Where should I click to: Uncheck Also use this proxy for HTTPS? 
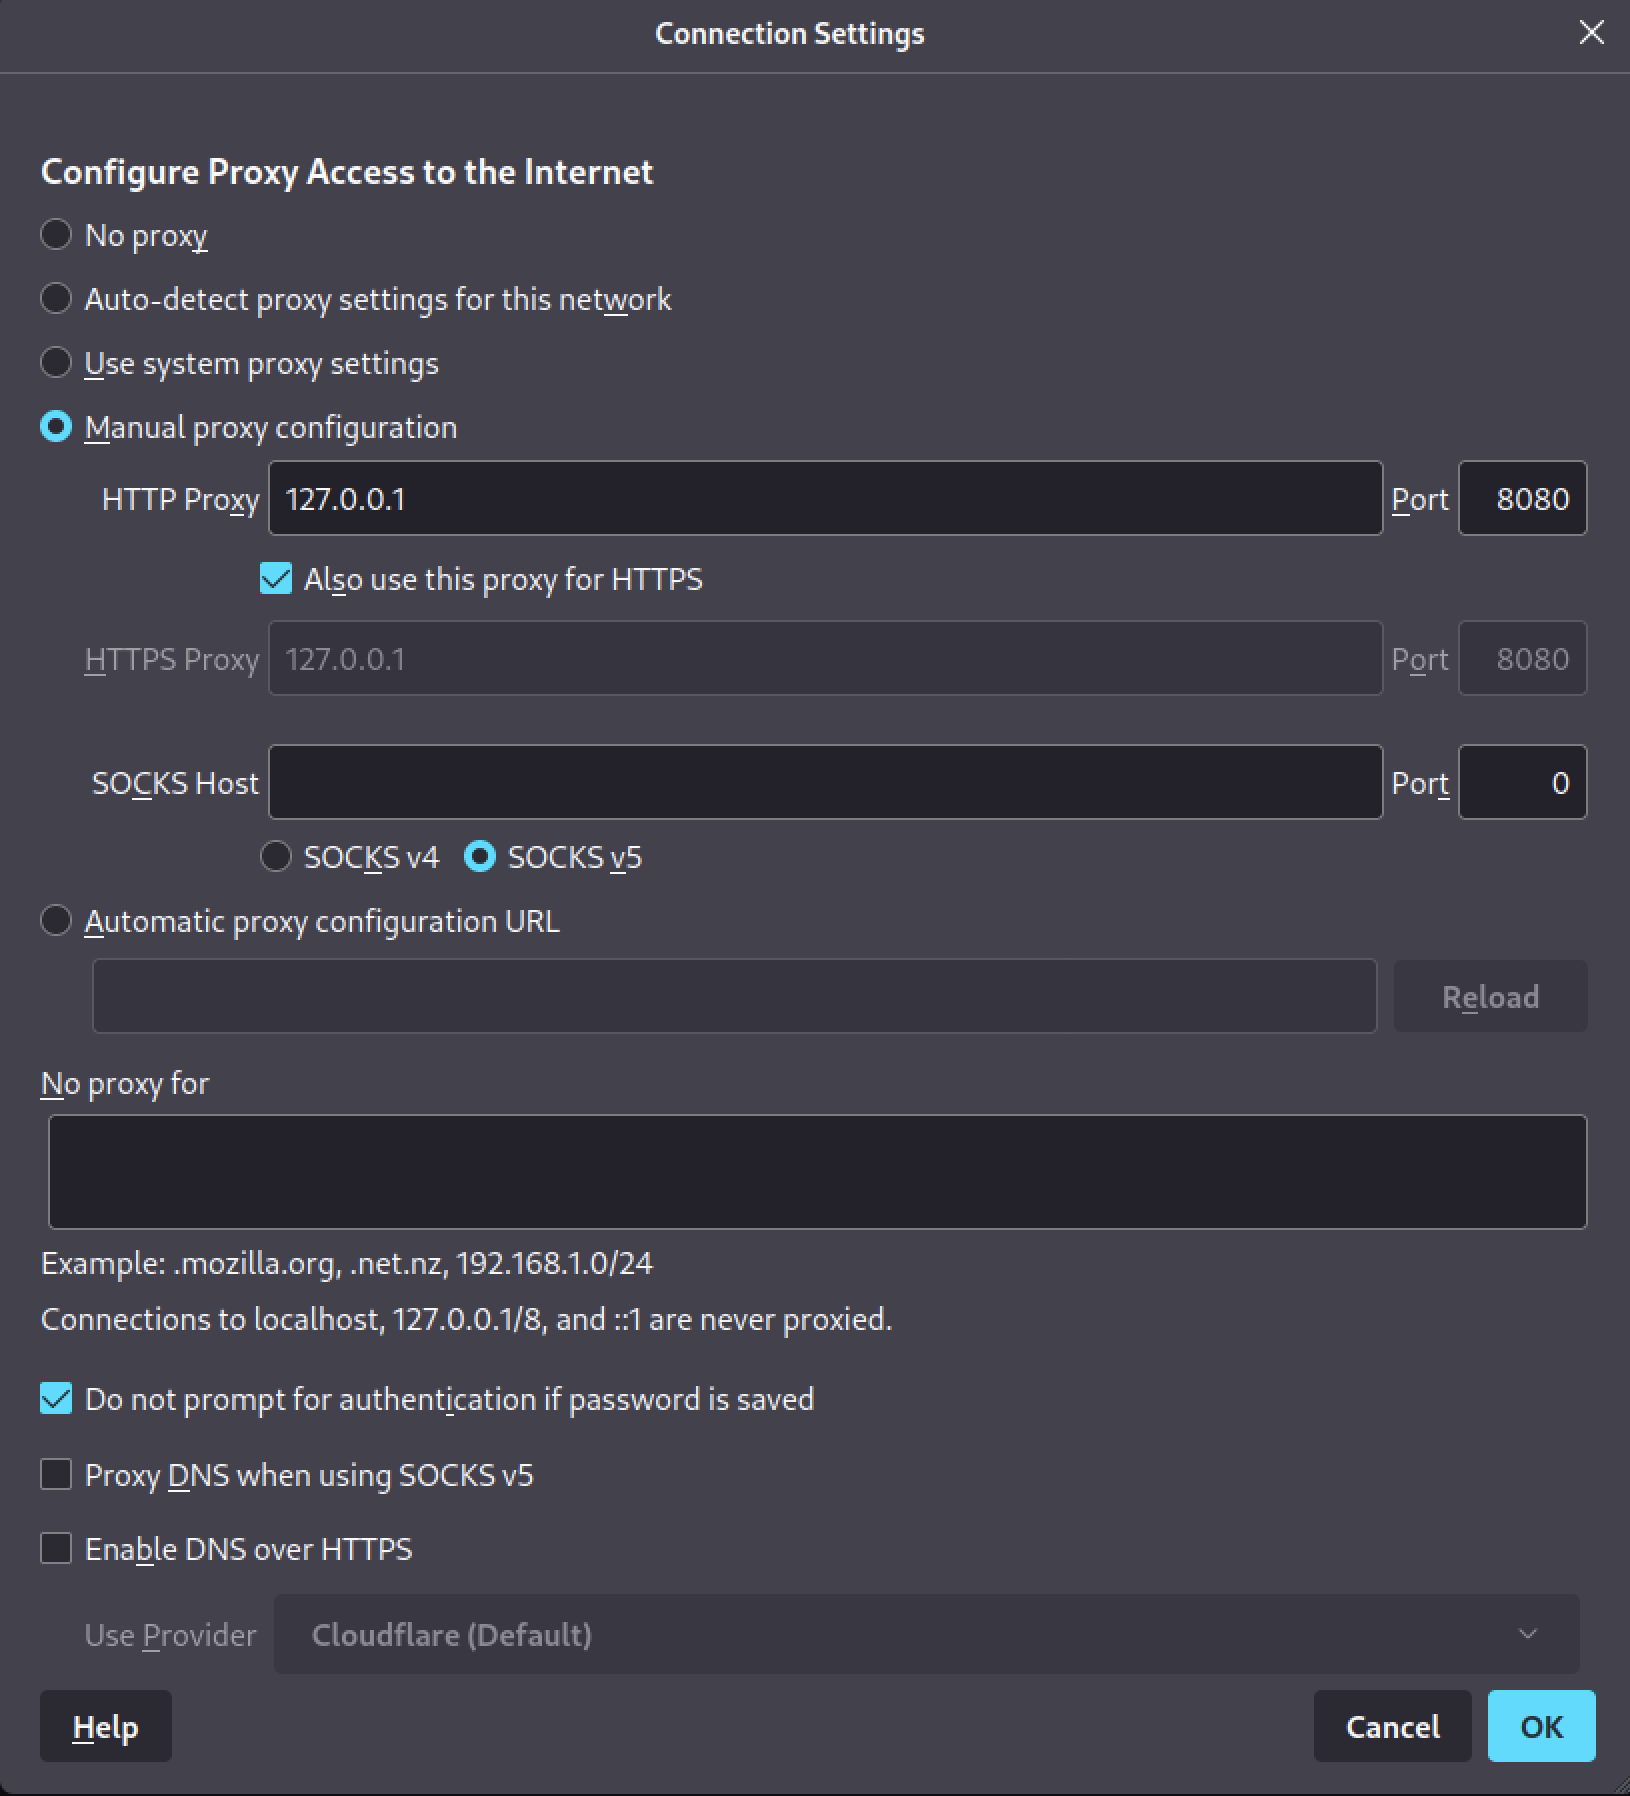(276, 579)
